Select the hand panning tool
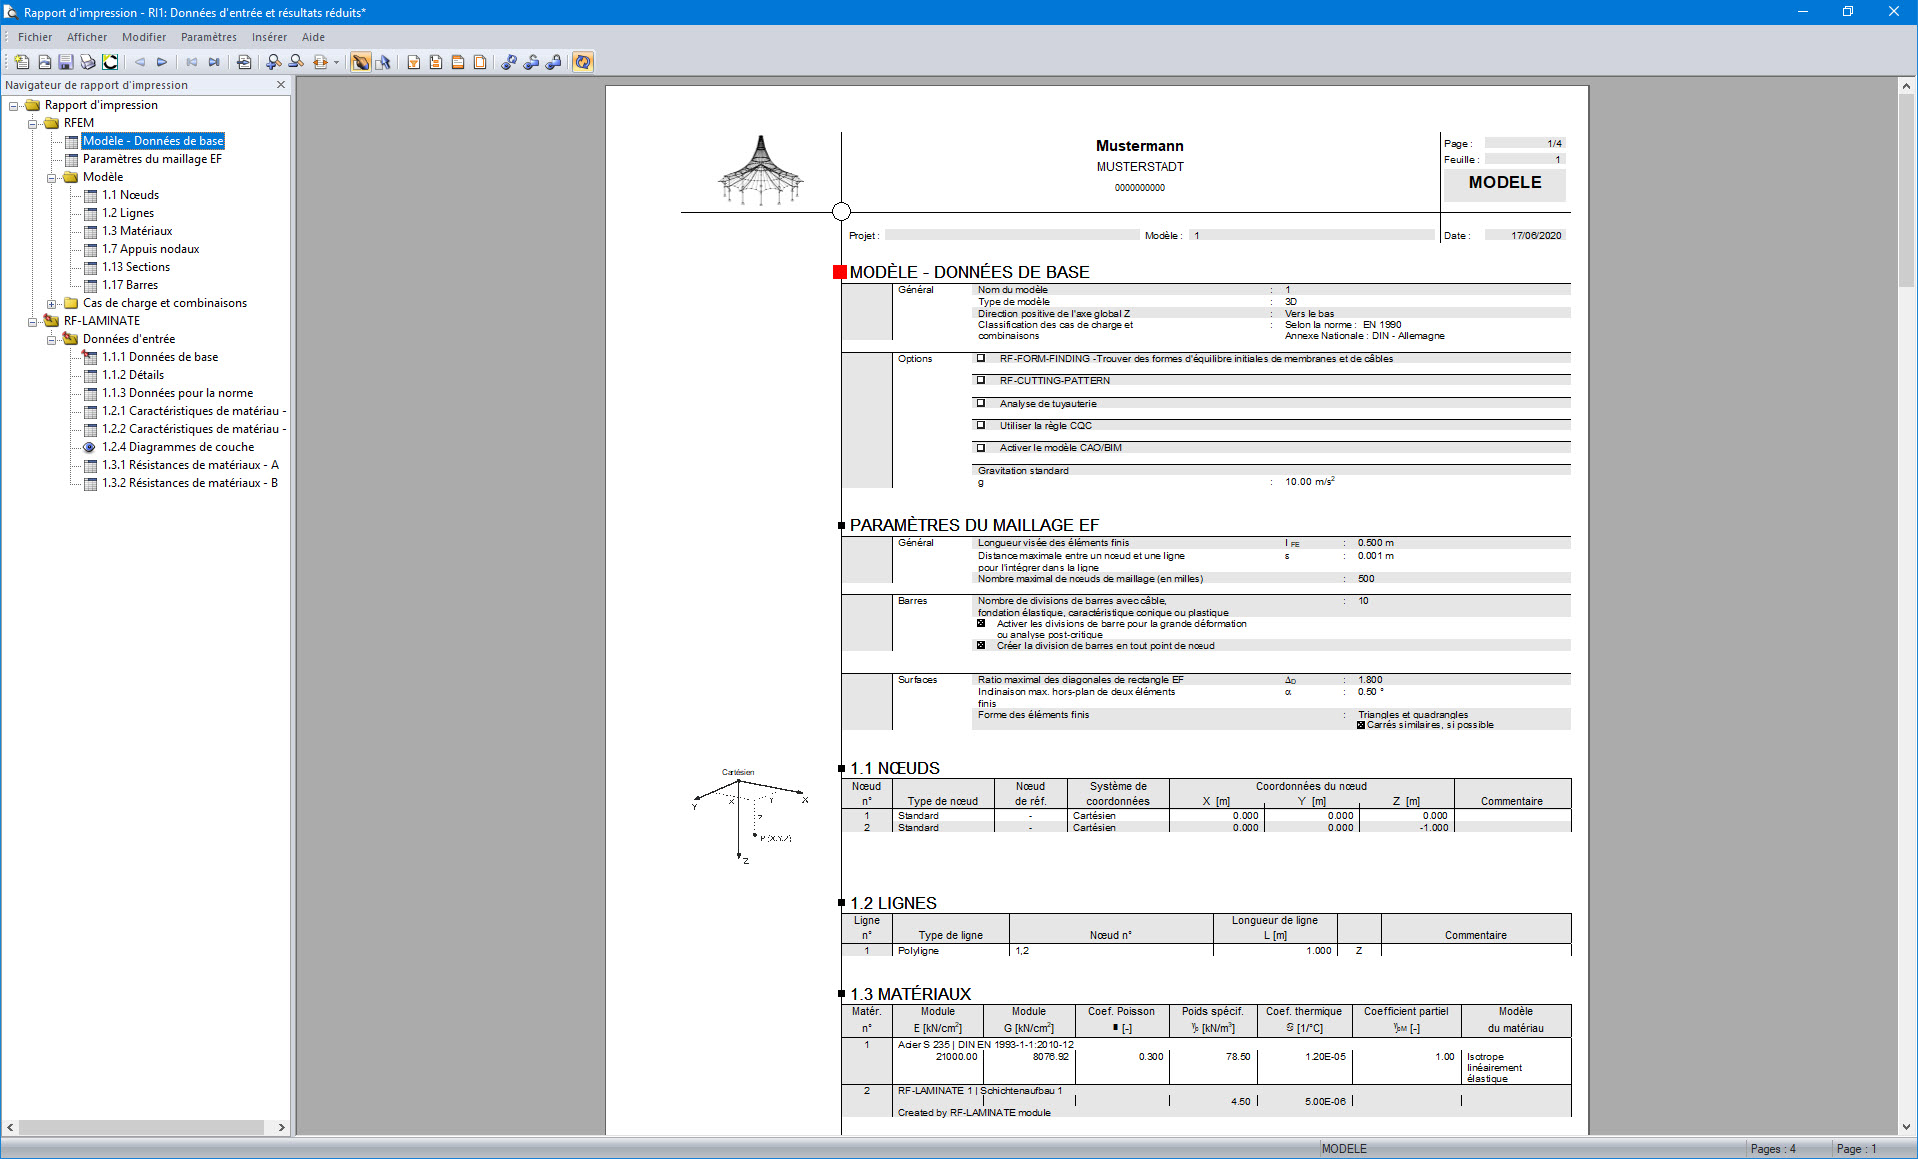This screenshot has width=1918, height=1159. point(361,62)
